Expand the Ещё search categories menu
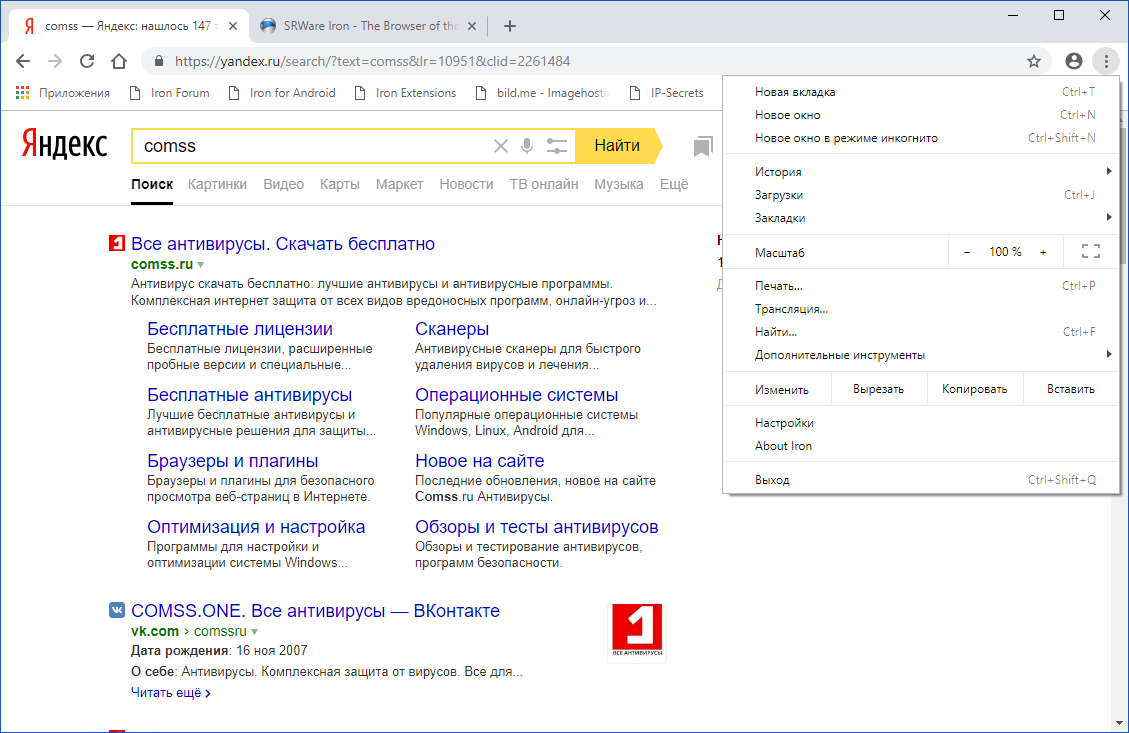Viewport: 1129px width, 733px height. [674, 184]
